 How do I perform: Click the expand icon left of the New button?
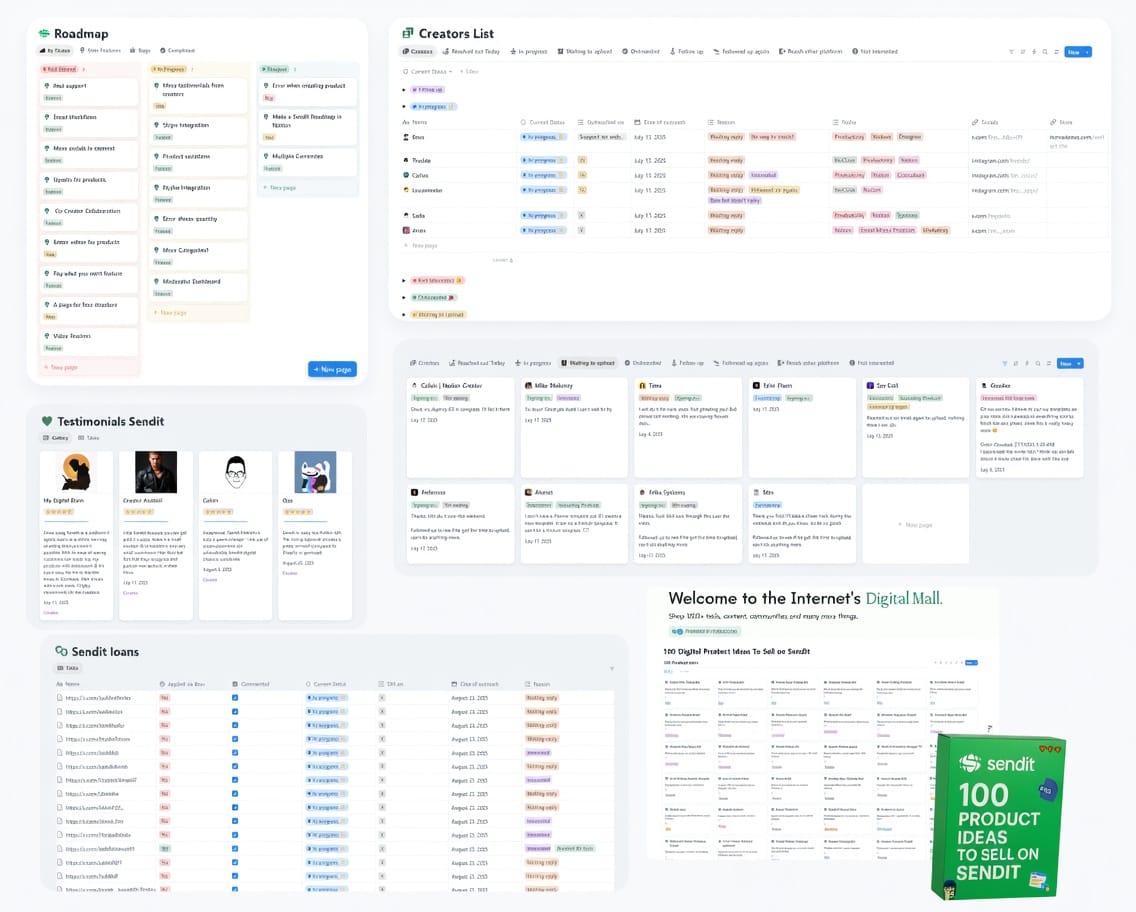(x=1056, y=51)
